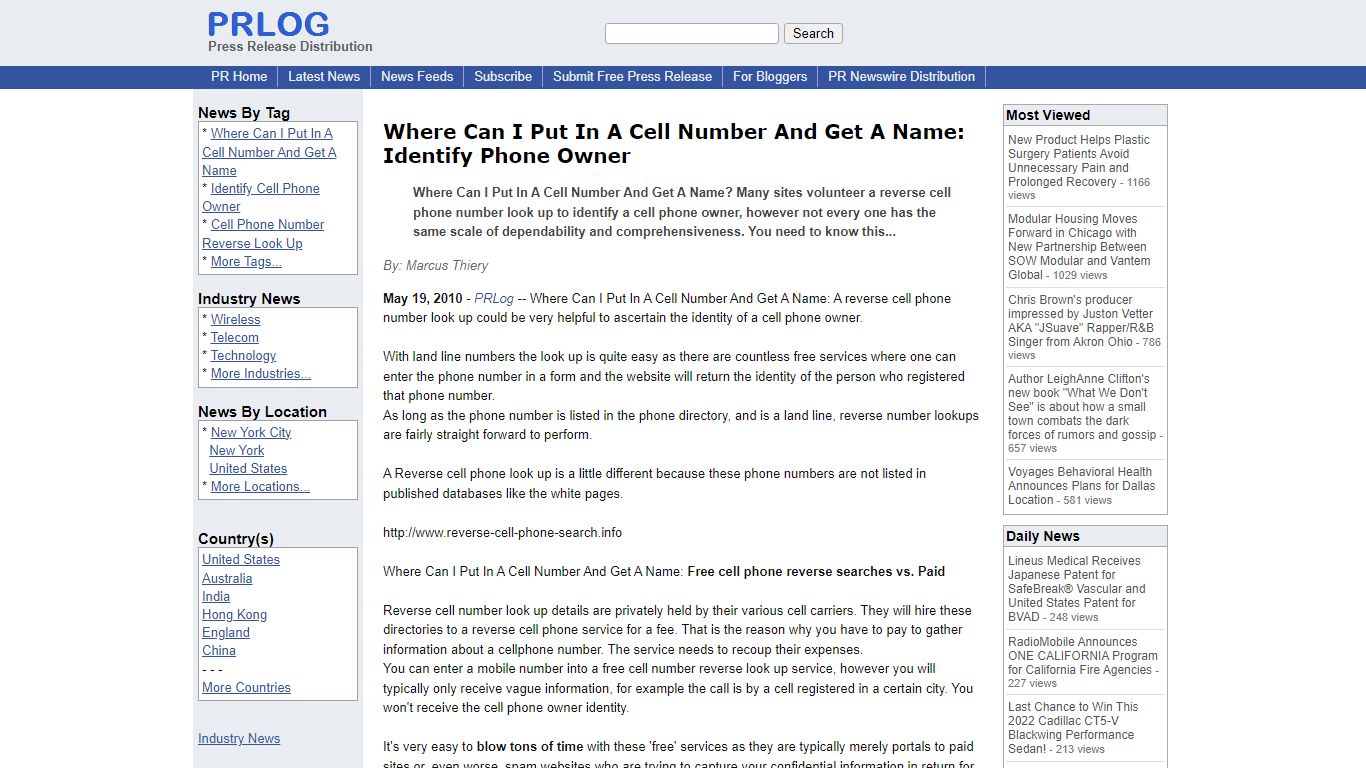Open PR Newswire Distribution
Image resolution: width=1366 pixels, height=768 pixels.
(901, 76)
